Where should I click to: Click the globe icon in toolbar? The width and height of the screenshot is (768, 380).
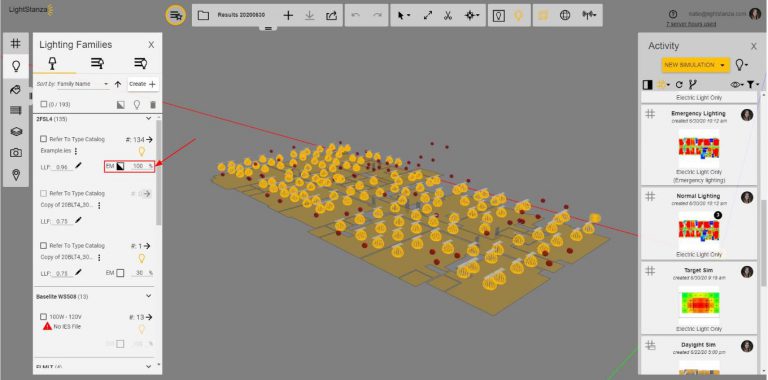[565, 15]
